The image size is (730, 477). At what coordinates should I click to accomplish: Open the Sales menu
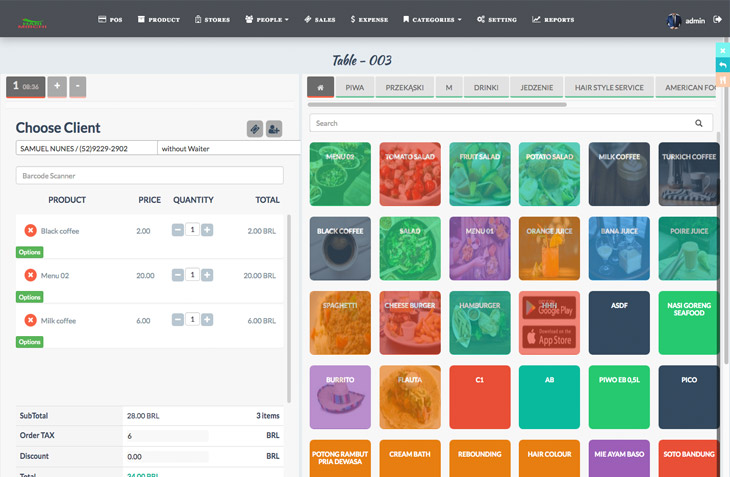(x=320, y=20)
